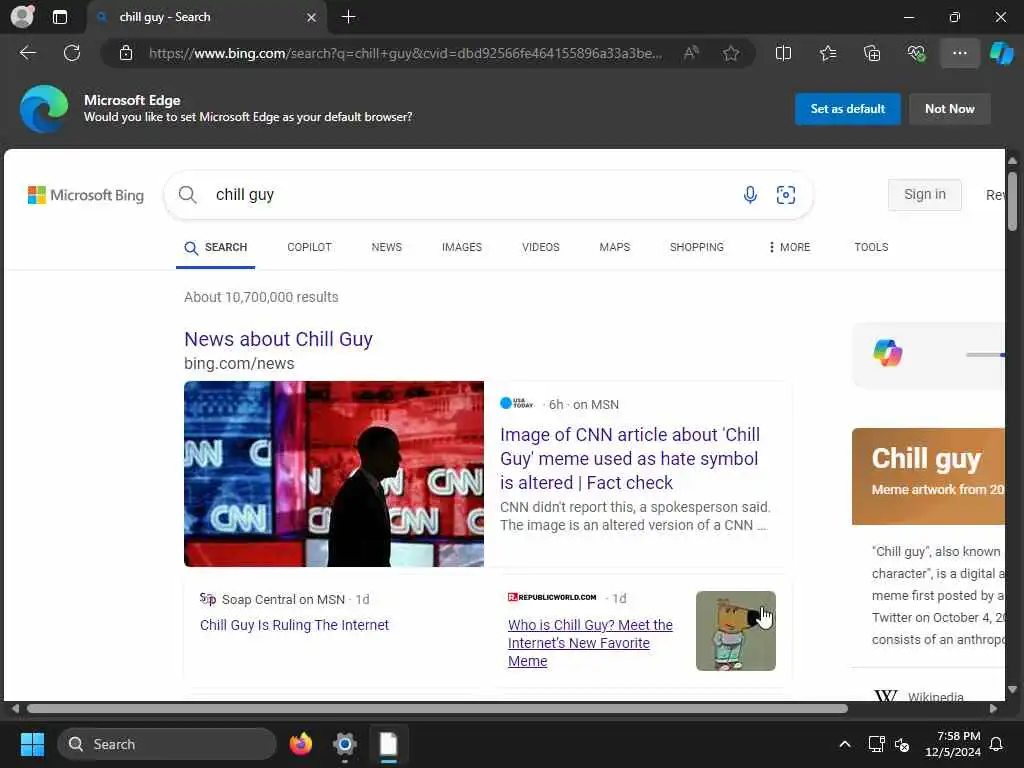Click the scroll right arrow
The width and height of the screenshot is (1024, 768).
(x=993, y=709)
